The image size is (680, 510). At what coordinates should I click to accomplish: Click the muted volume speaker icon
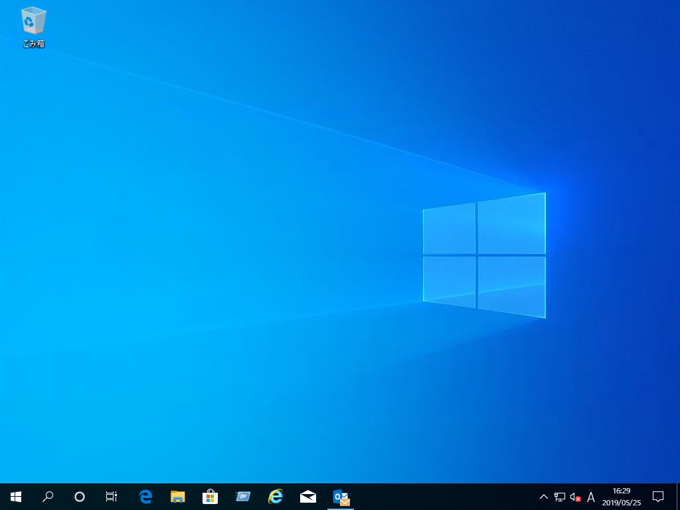575,497
